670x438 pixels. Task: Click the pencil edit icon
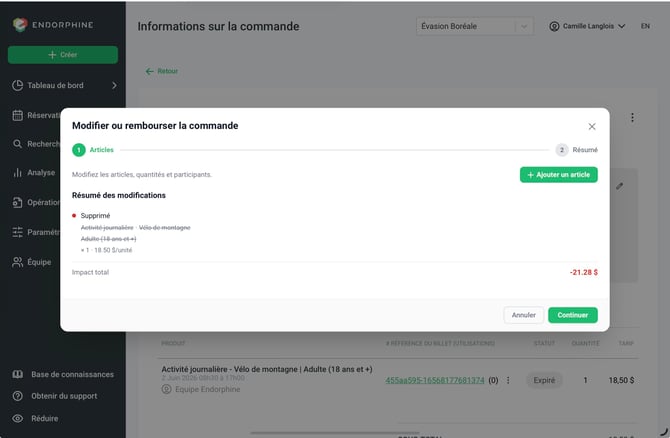pos(620,186)
